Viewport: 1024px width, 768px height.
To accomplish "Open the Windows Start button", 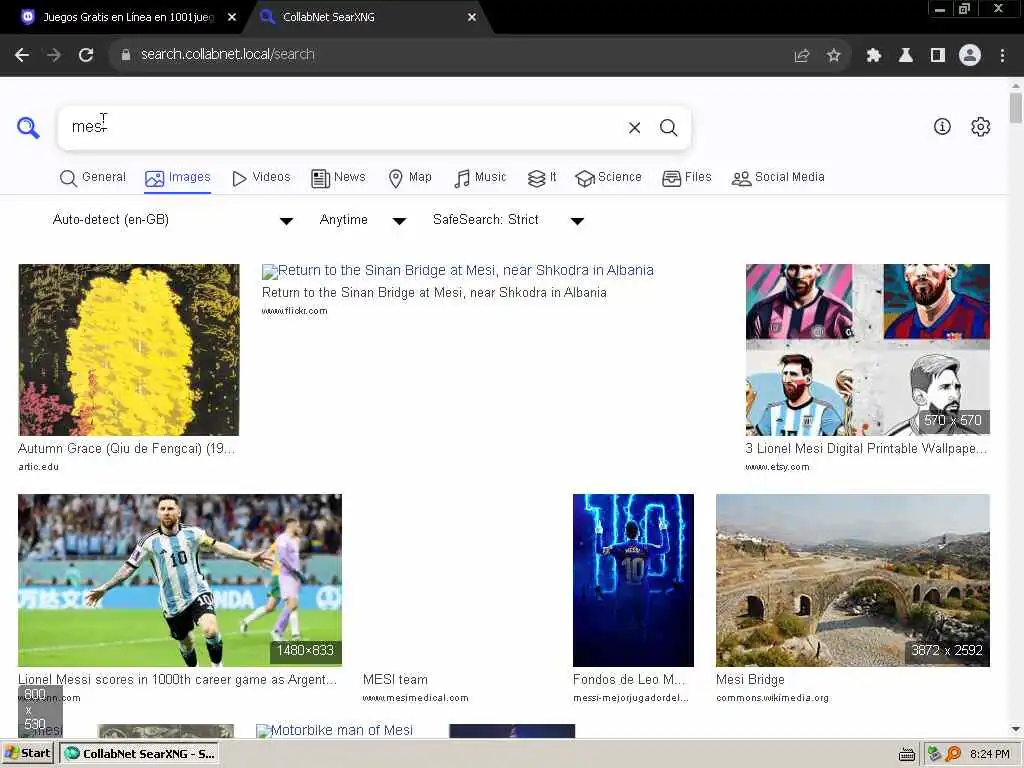I will click(27, 754).
